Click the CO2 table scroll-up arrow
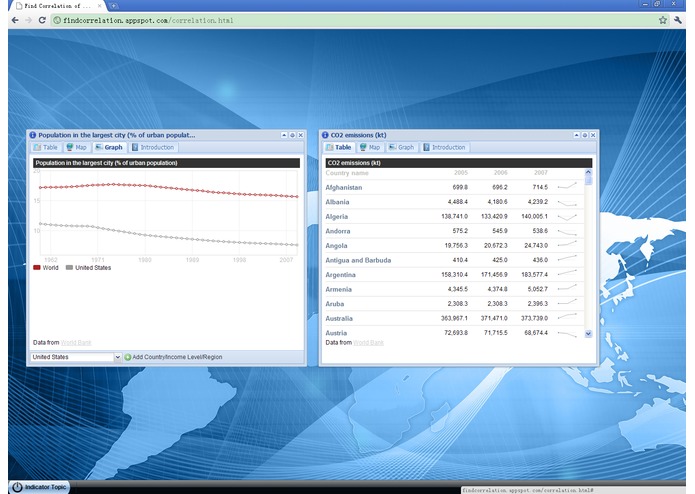The width and height of the screenshot is (695, 494). 588,172
